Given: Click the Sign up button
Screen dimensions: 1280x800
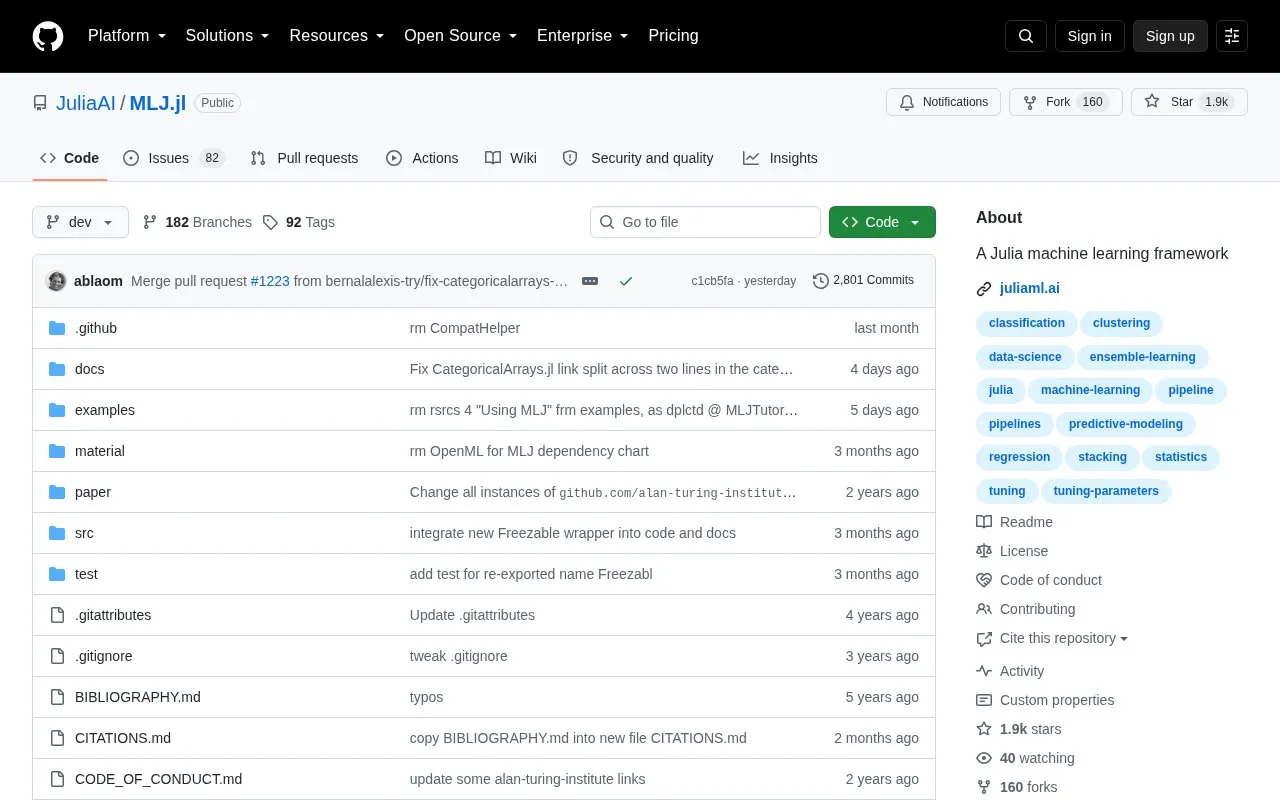Looking at the screenshot, I should tap(1170, 36).
